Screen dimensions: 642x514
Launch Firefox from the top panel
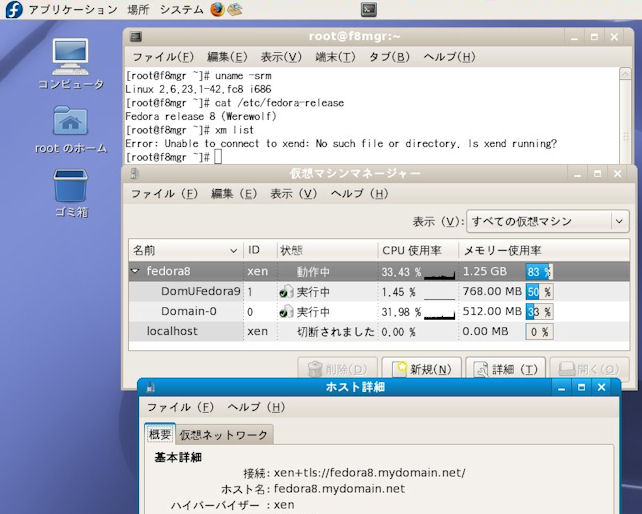[217, 9]
